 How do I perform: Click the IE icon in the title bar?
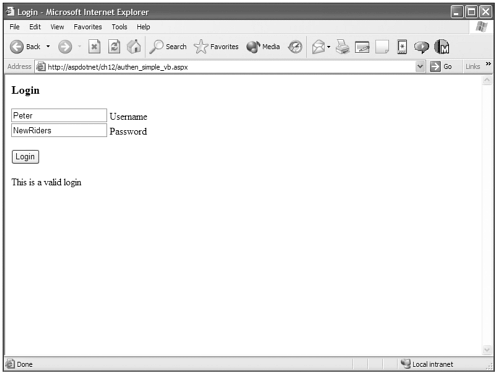10,12
